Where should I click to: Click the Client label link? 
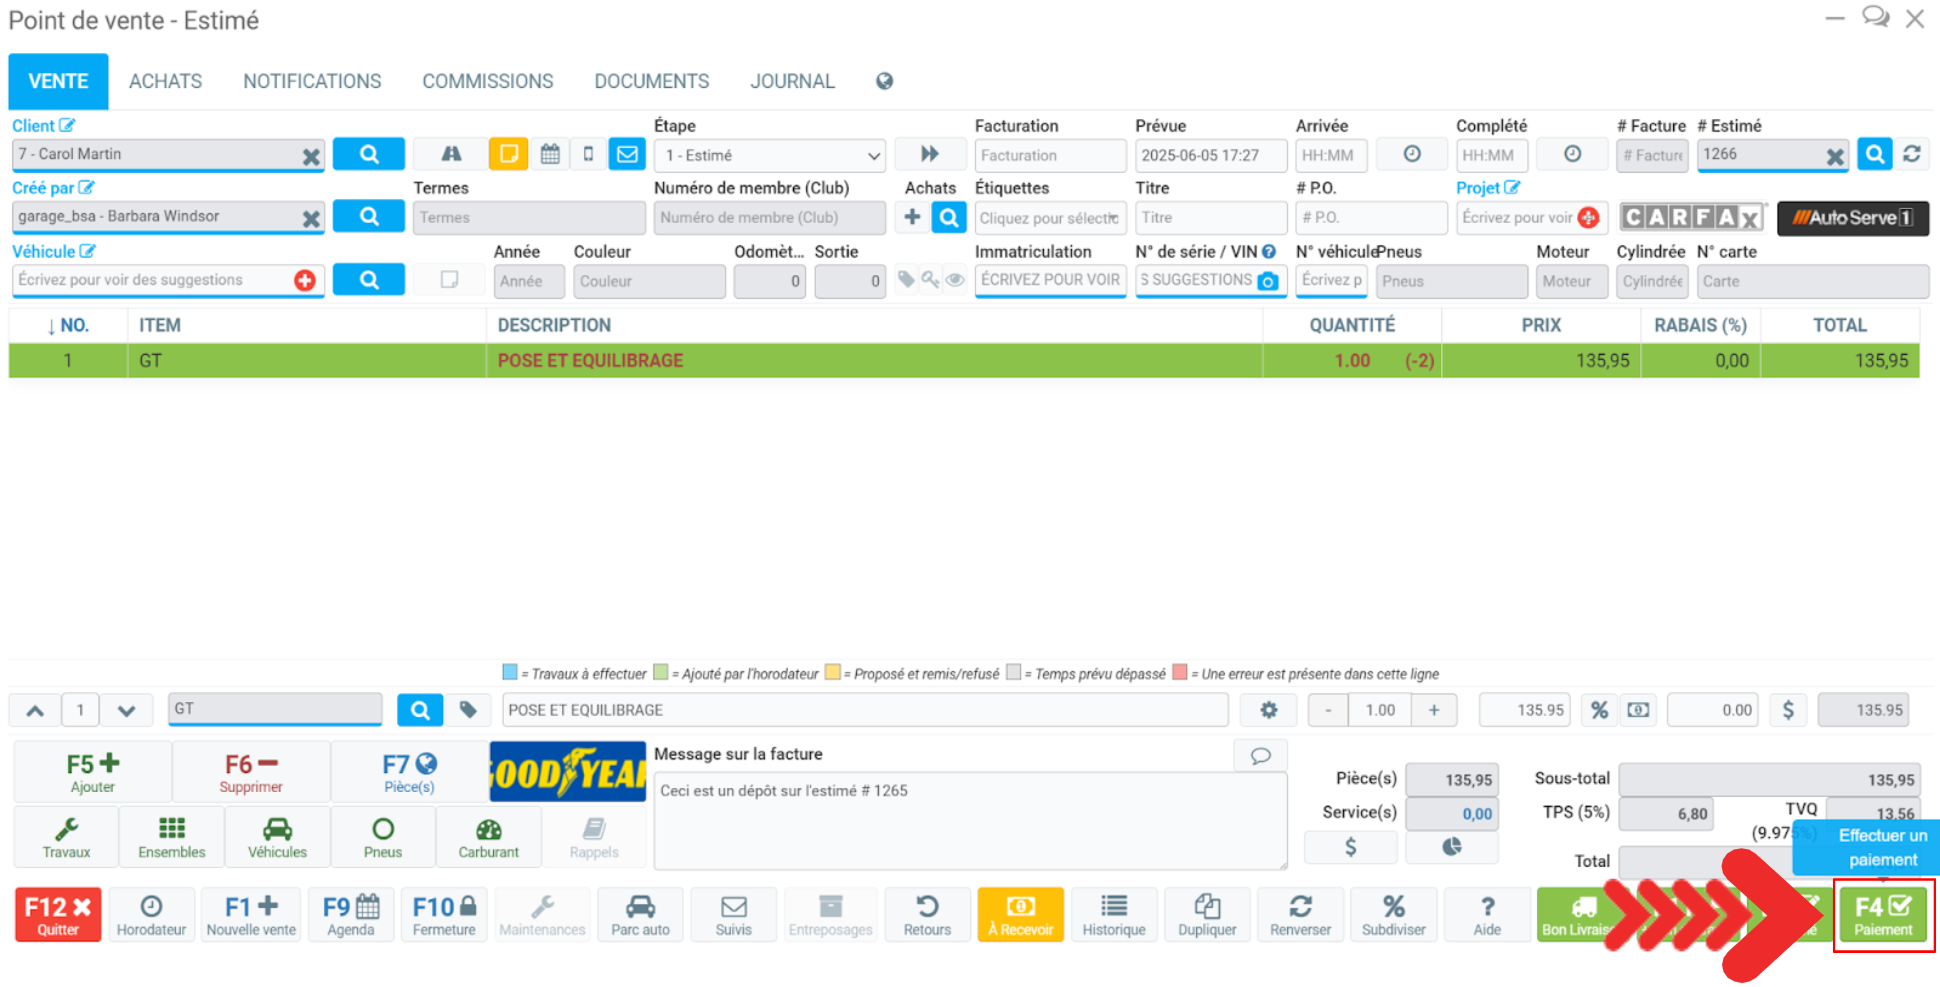tap(34, 126)
